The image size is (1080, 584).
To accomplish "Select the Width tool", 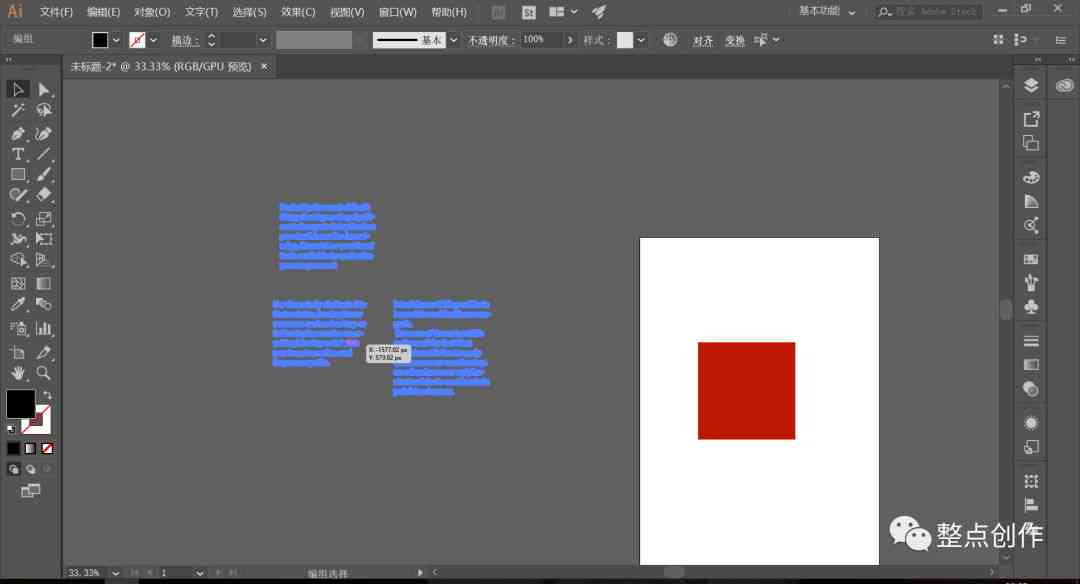I will coord(18,240).
